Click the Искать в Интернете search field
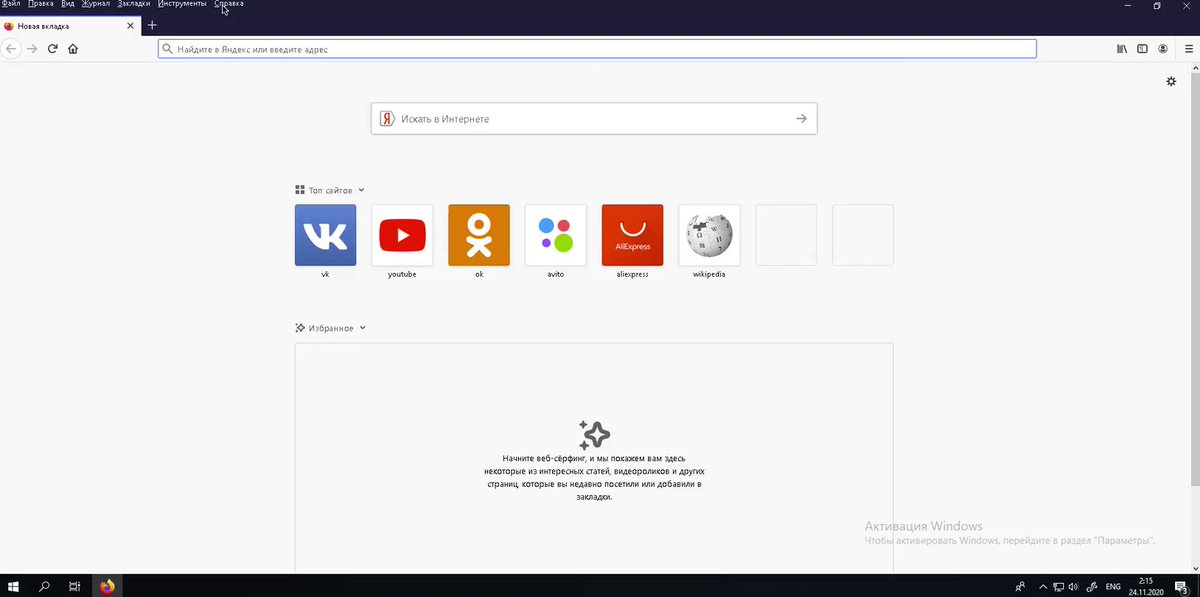Viewport: 1200px width, 597px height. (x=594, y=118)
